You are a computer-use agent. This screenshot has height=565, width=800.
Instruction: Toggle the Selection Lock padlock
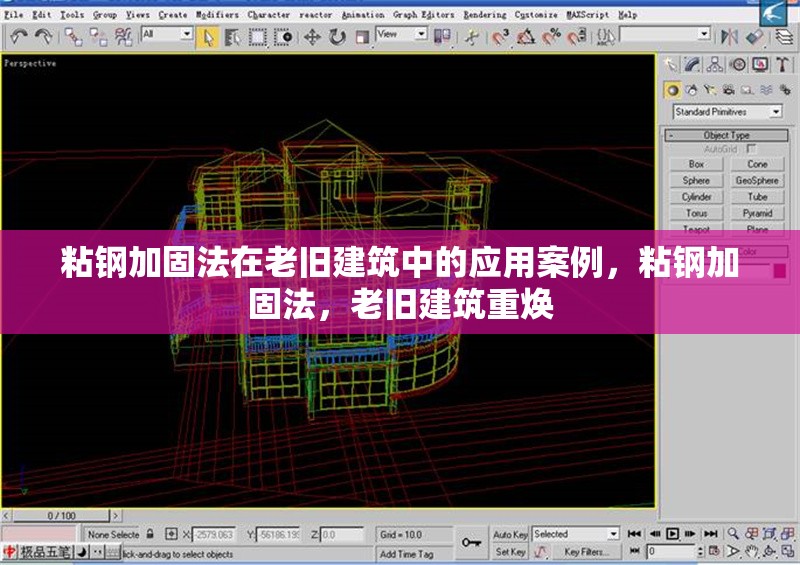click(x=150, y=534)
